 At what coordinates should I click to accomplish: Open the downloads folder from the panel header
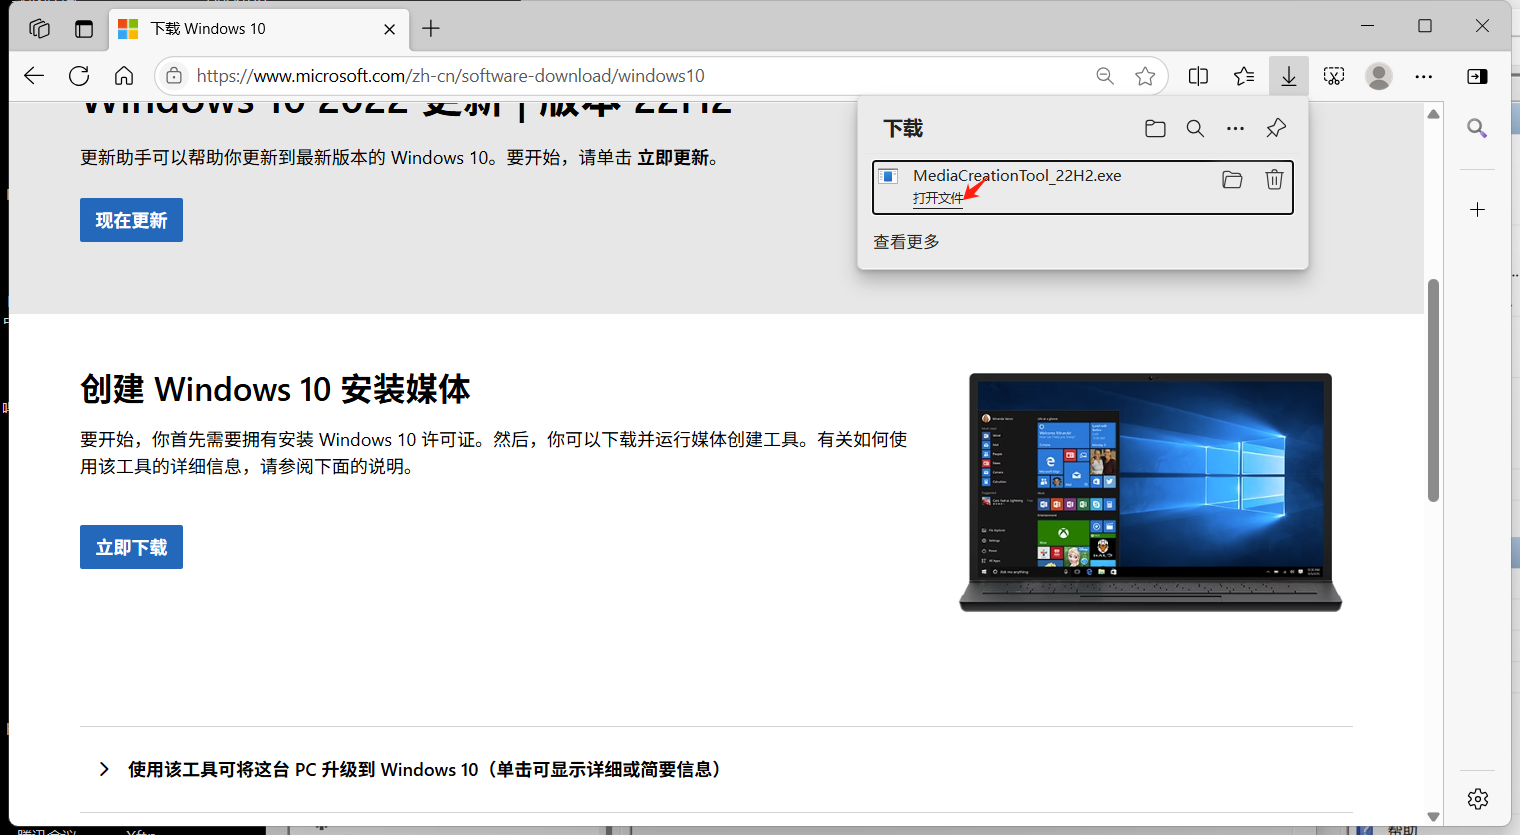1155,128
